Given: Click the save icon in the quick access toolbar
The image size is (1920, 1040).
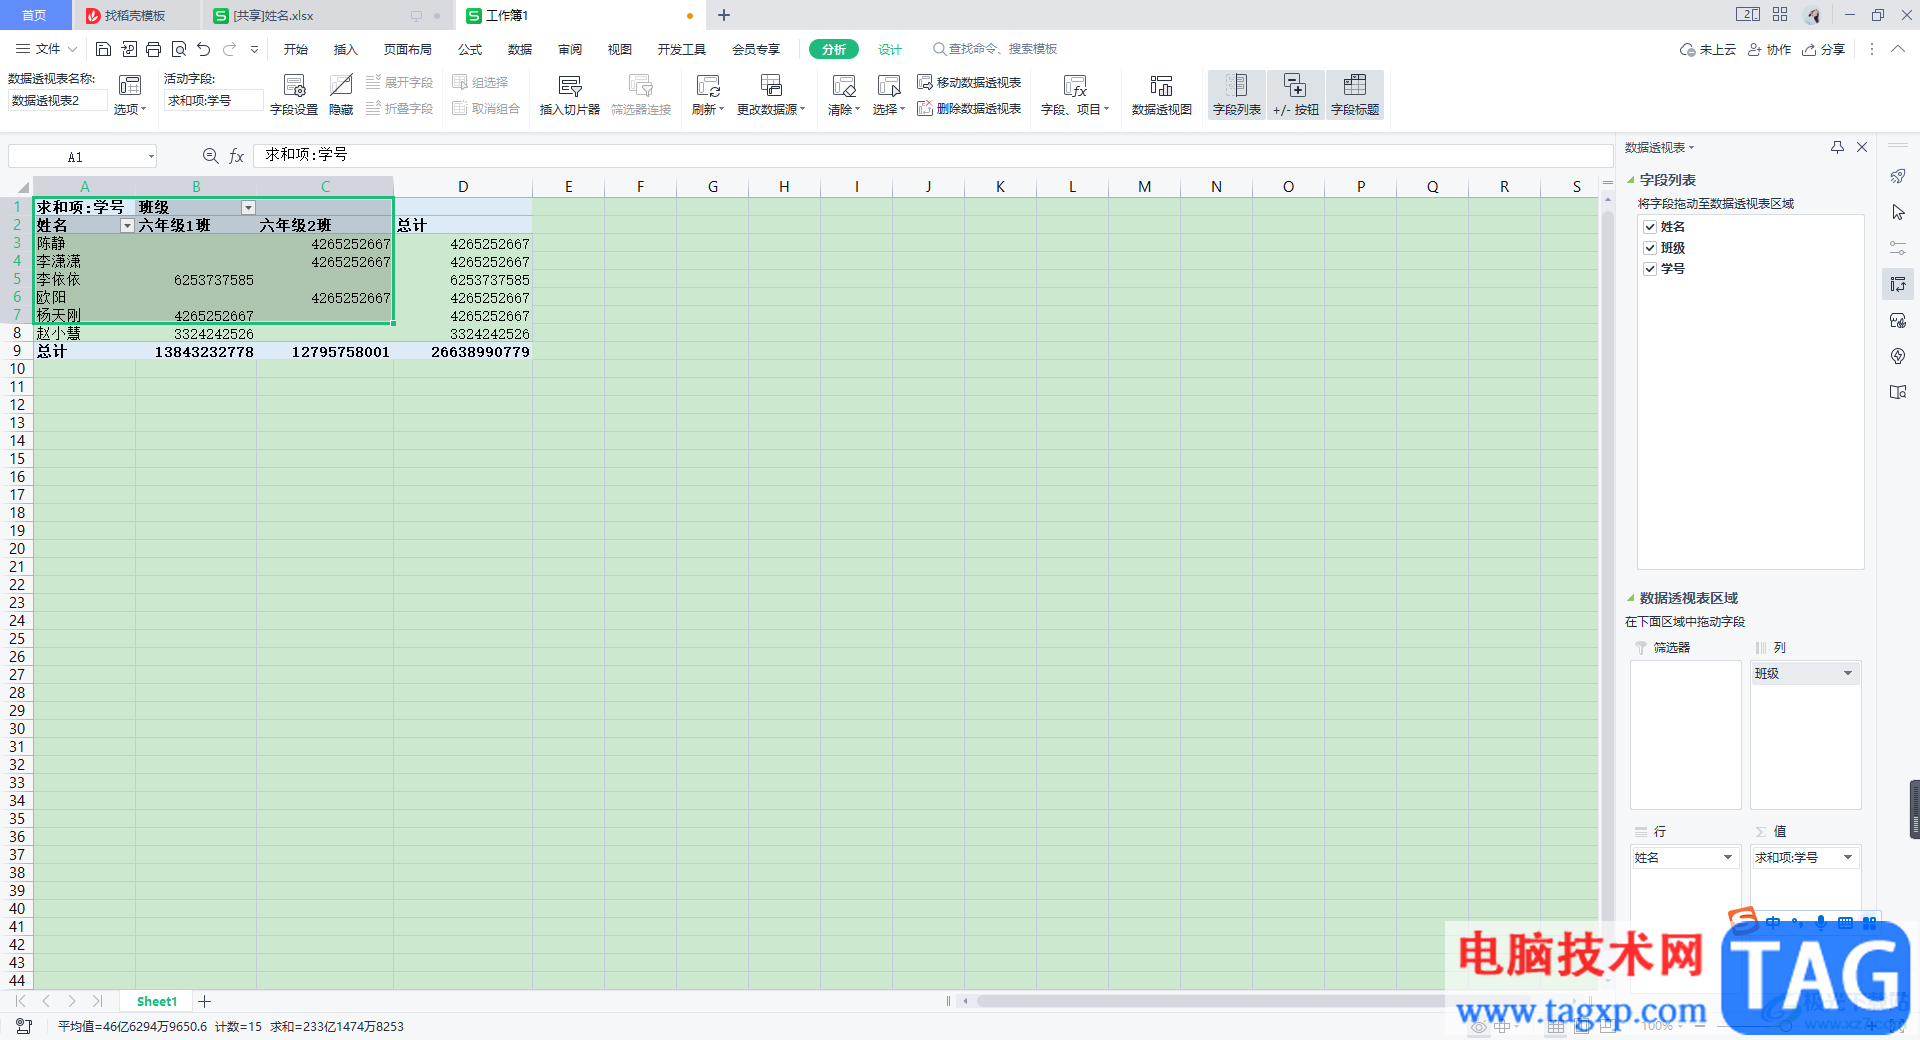Looking at the screenshot, I should 103,49.
